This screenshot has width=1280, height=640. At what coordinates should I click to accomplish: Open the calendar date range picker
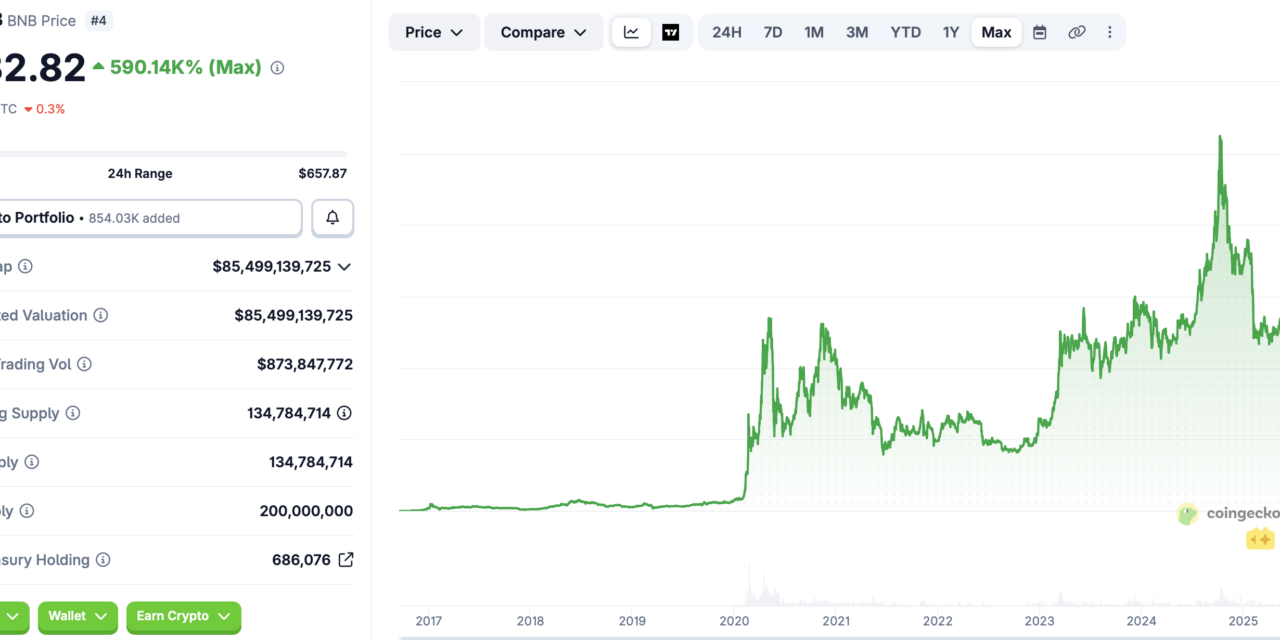click(x=1040, y=32)
